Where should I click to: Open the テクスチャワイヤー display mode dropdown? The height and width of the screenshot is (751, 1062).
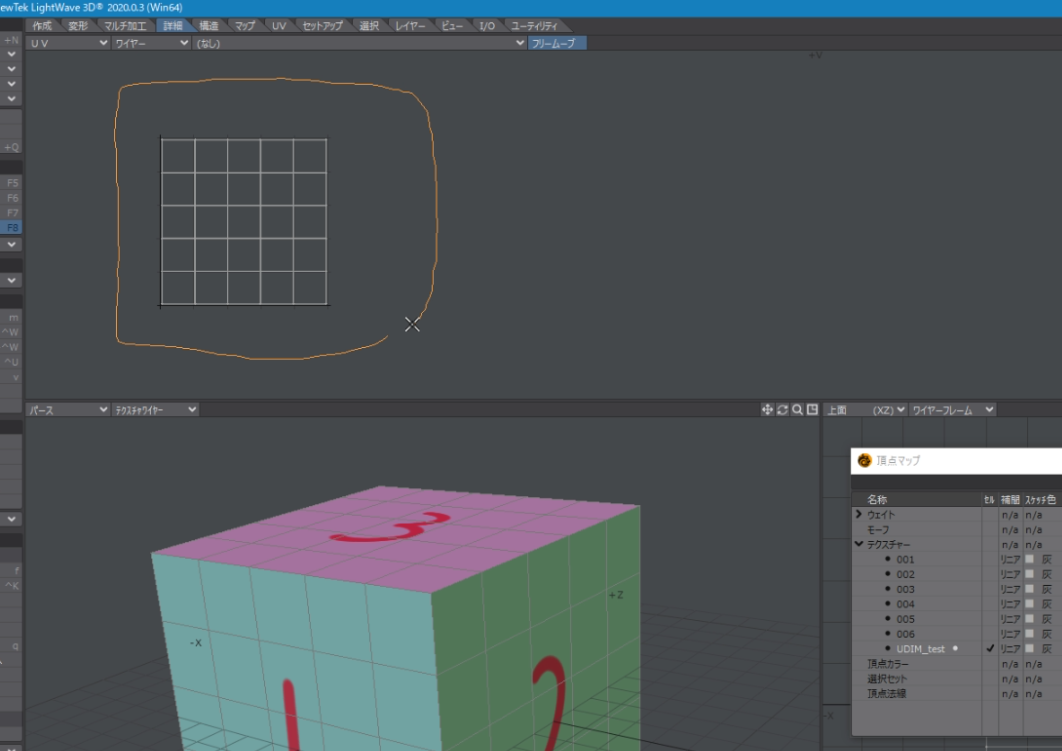155,410
